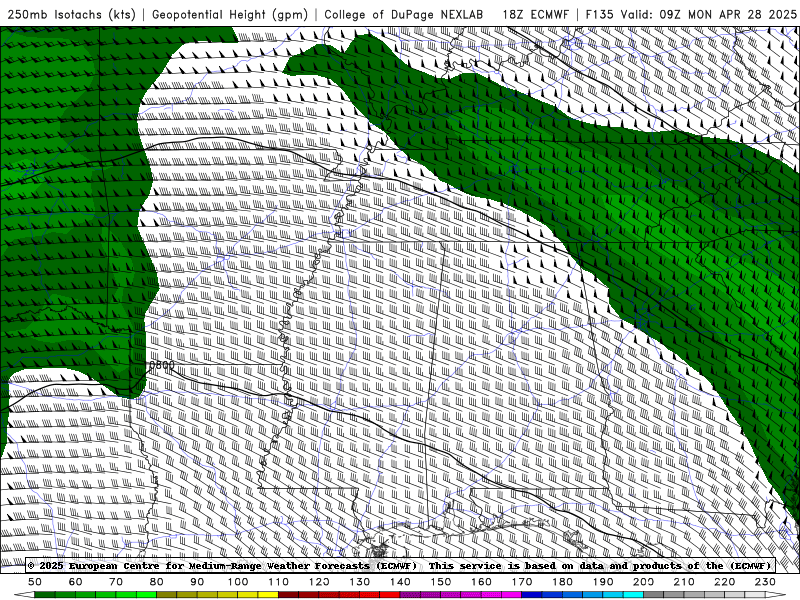The width and height of the screenshot is (800, 600).
Task: Click the 'College of DuPage NEXLAB' label
Action: click(404, 15)
